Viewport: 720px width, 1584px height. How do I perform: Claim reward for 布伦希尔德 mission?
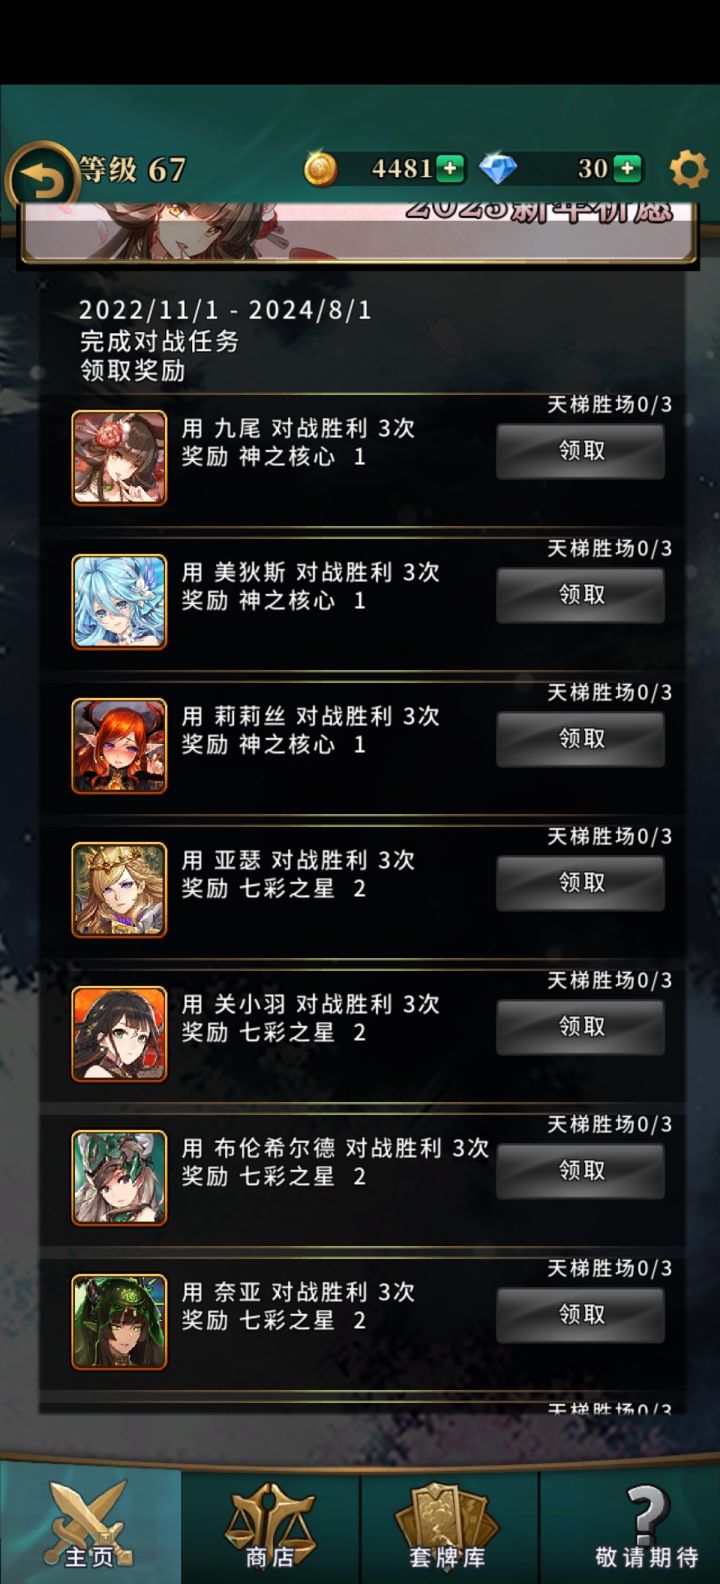click(581, 1171)
